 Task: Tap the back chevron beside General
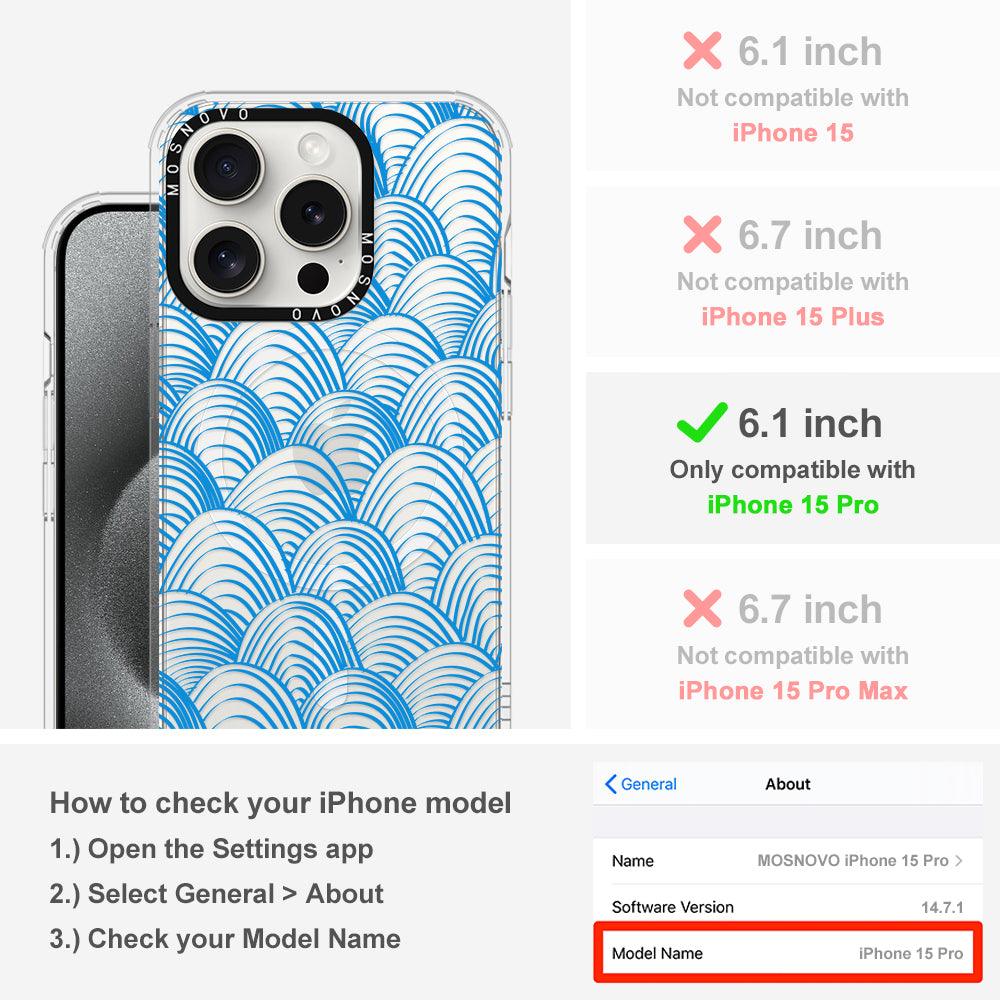point(610,784)
